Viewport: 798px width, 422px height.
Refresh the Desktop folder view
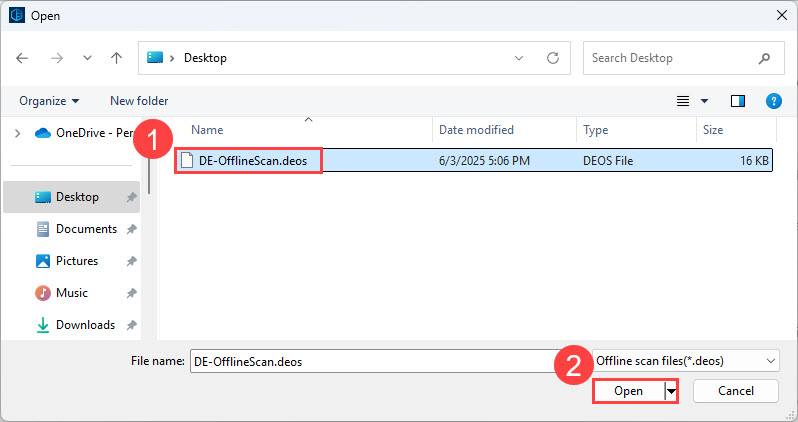pos(552,58)
